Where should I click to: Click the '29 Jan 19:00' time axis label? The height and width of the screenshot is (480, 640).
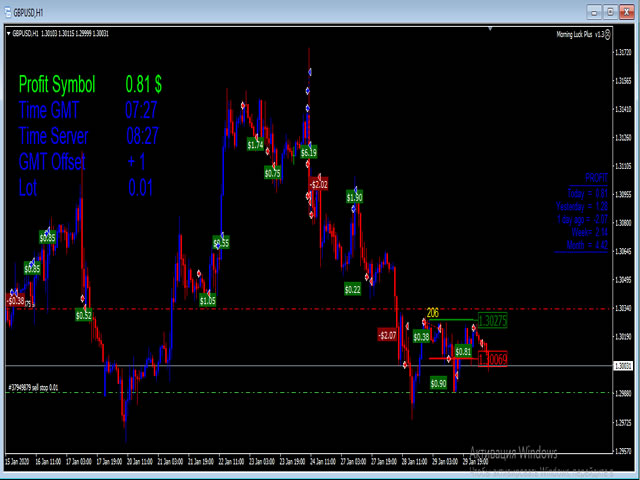click(x=476, y=462)
